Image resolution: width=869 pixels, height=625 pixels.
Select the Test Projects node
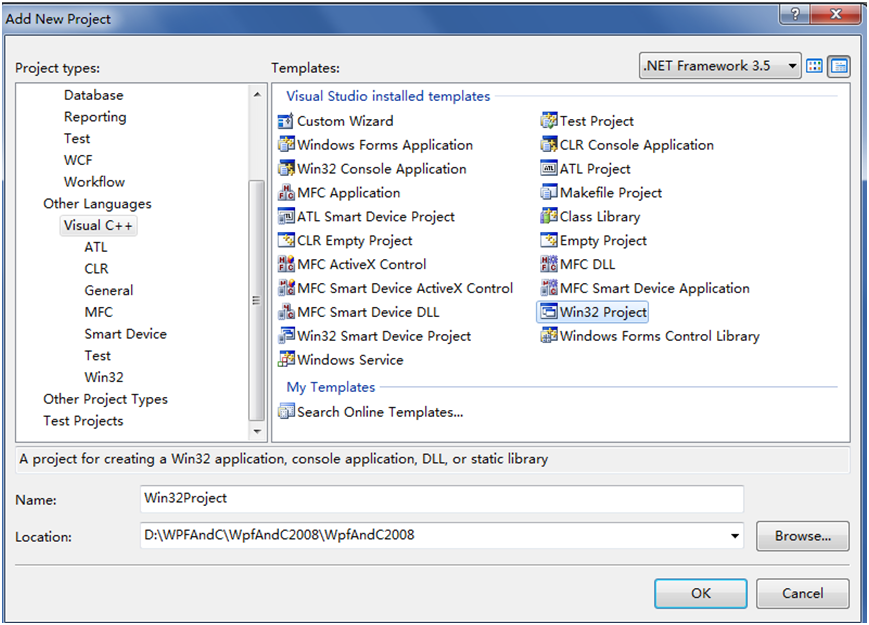click(83, 421)
